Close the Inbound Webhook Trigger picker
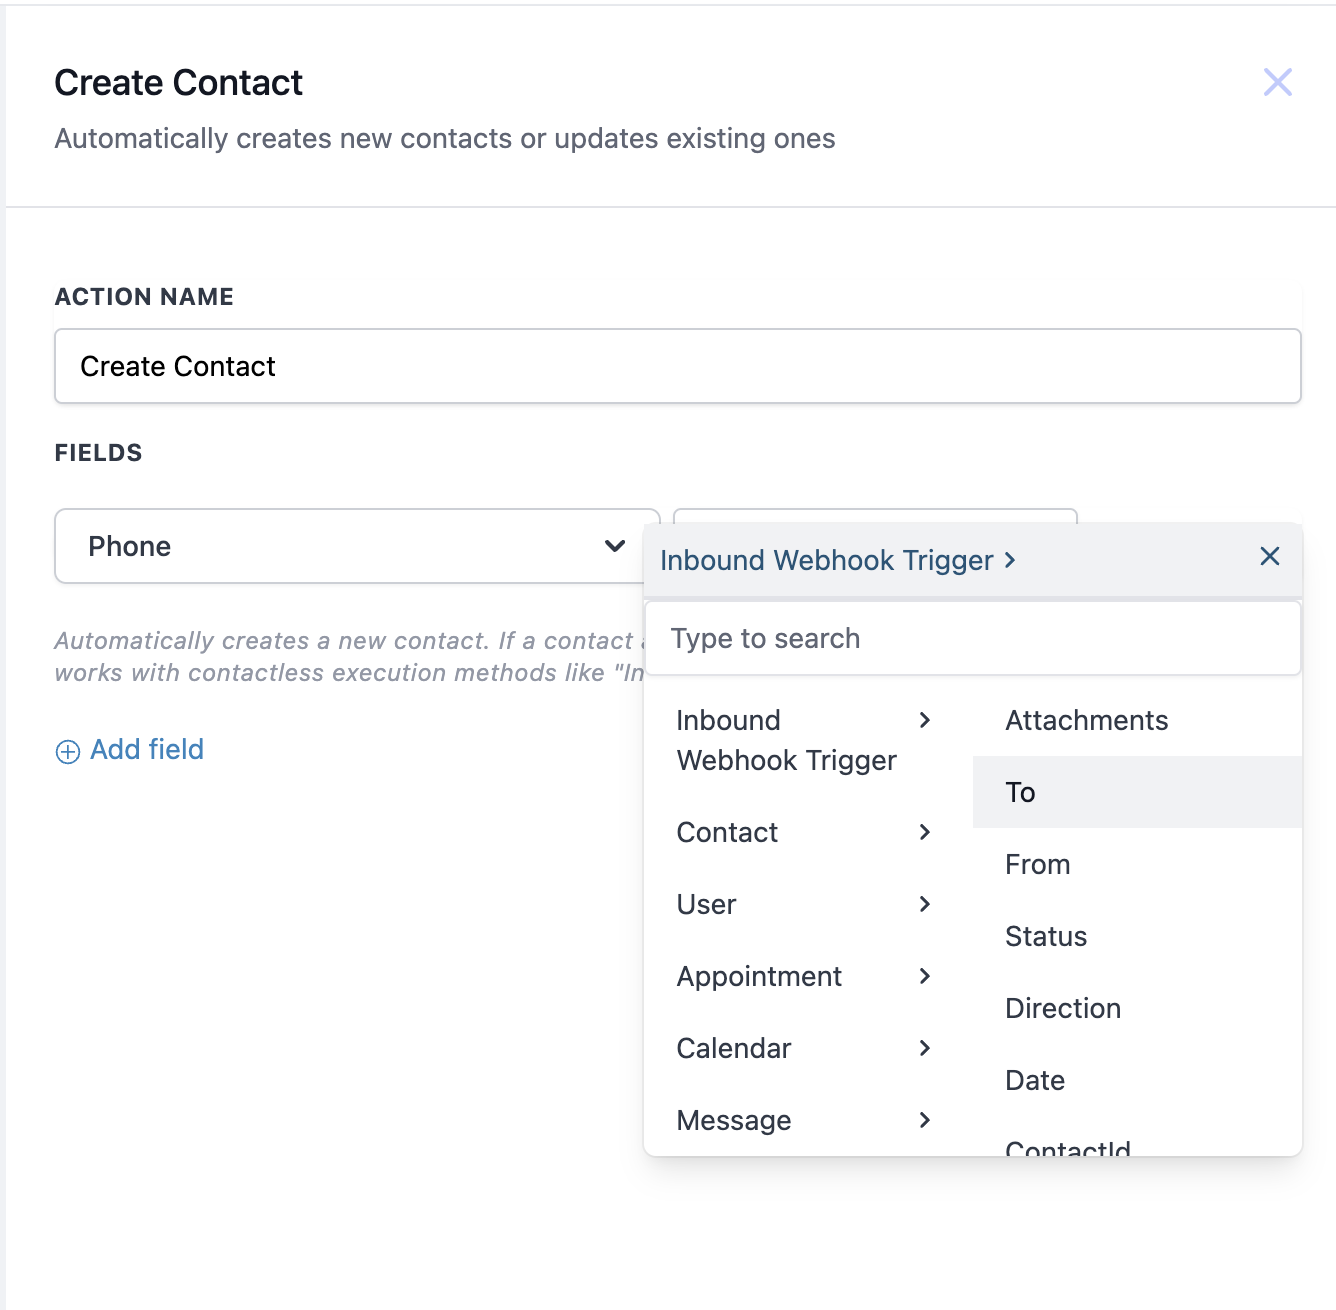Viewport: 1336px width, 1310px height. (x=1269, y=556)
